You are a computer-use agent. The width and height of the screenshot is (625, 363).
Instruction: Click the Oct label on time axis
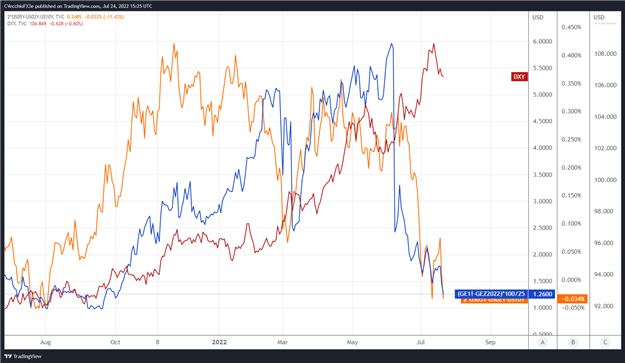(x=115, y=342)
